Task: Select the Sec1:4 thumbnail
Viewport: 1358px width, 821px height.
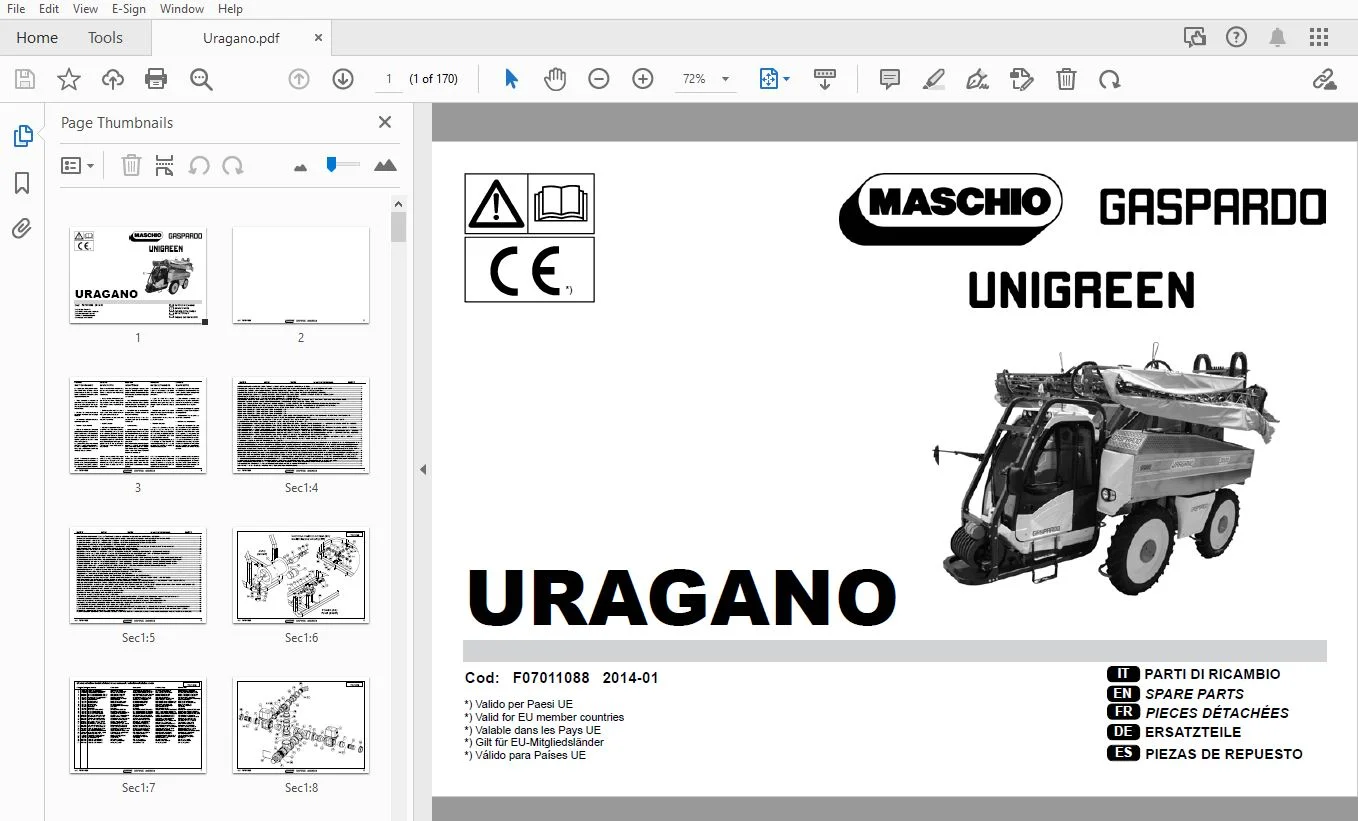Action: click(301, 426)
